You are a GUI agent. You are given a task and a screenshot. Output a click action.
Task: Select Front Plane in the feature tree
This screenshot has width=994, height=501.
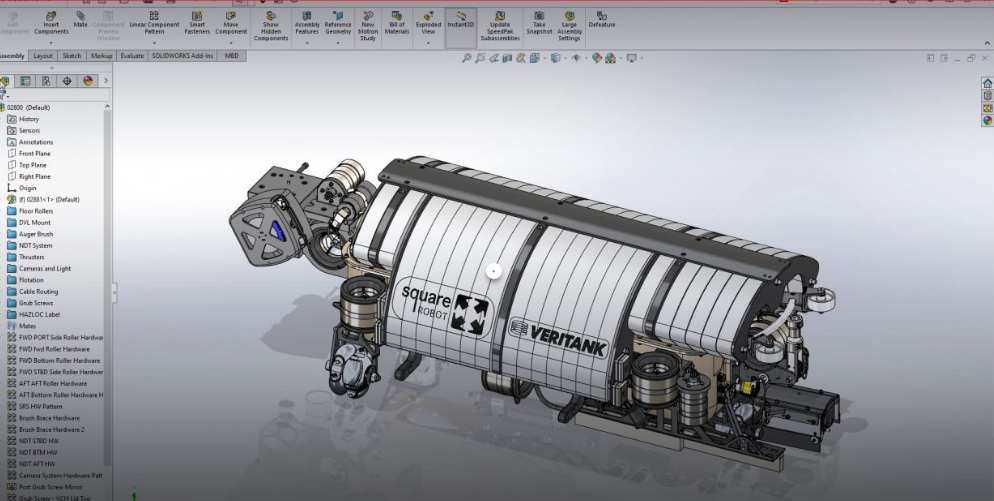click(x=34, y=153)
